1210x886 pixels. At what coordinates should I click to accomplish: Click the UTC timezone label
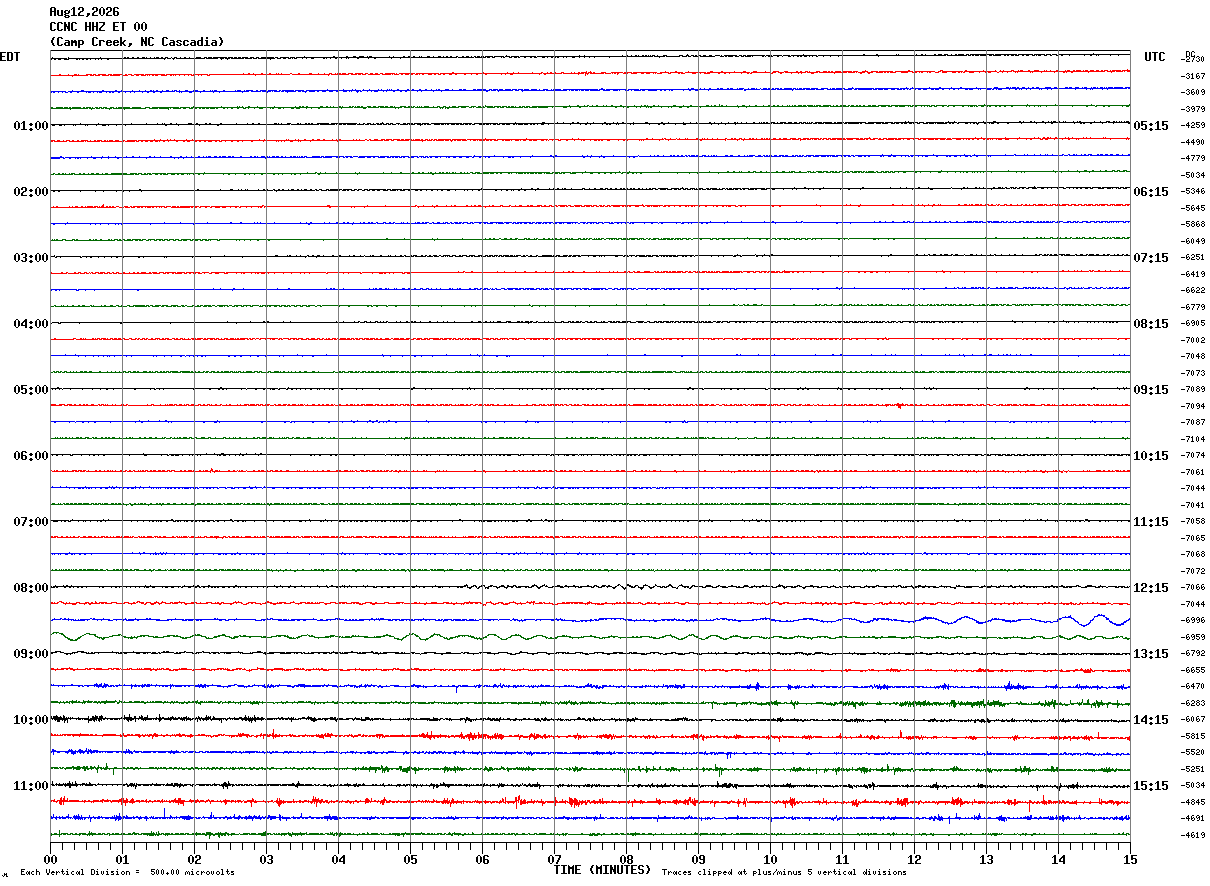[x=1155, y=57]
